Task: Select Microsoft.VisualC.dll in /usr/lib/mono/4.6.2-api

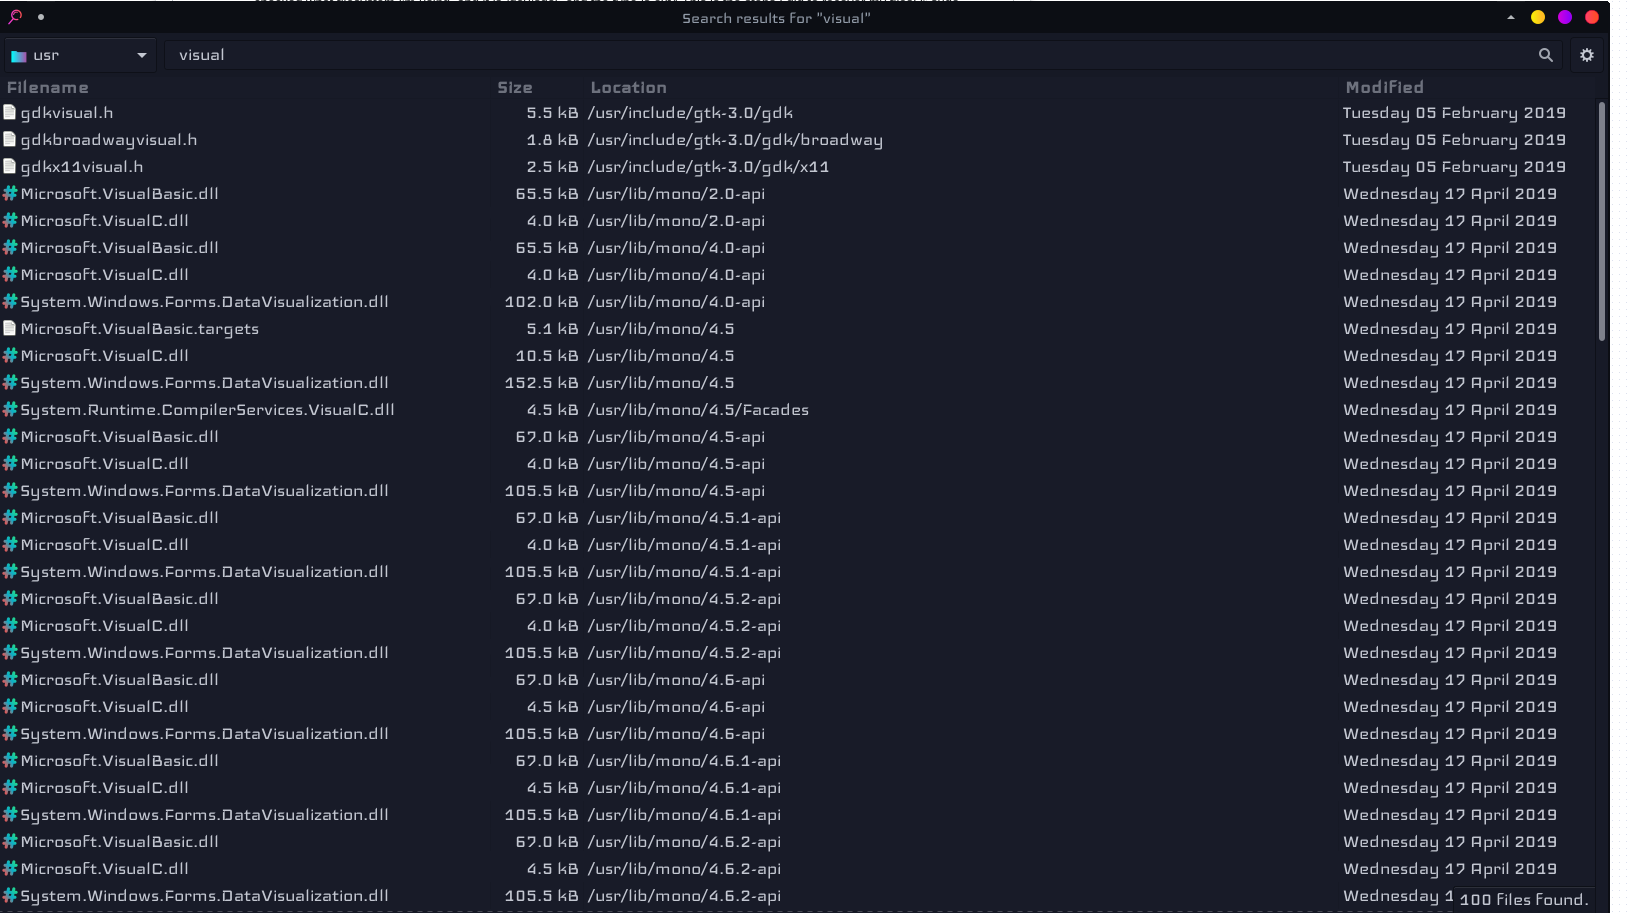Action: tap(105, 868)
